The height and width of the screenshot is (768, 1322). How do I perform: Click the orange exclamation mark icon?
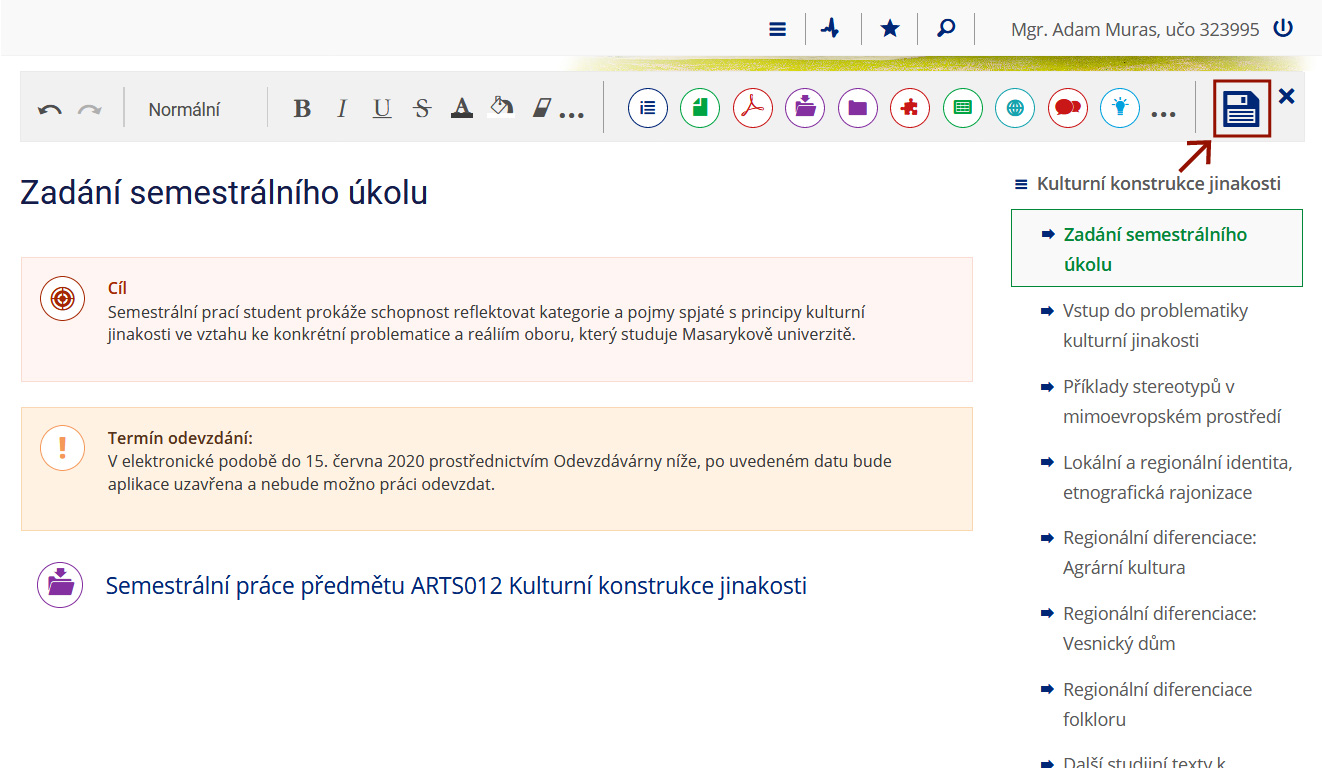62,447
